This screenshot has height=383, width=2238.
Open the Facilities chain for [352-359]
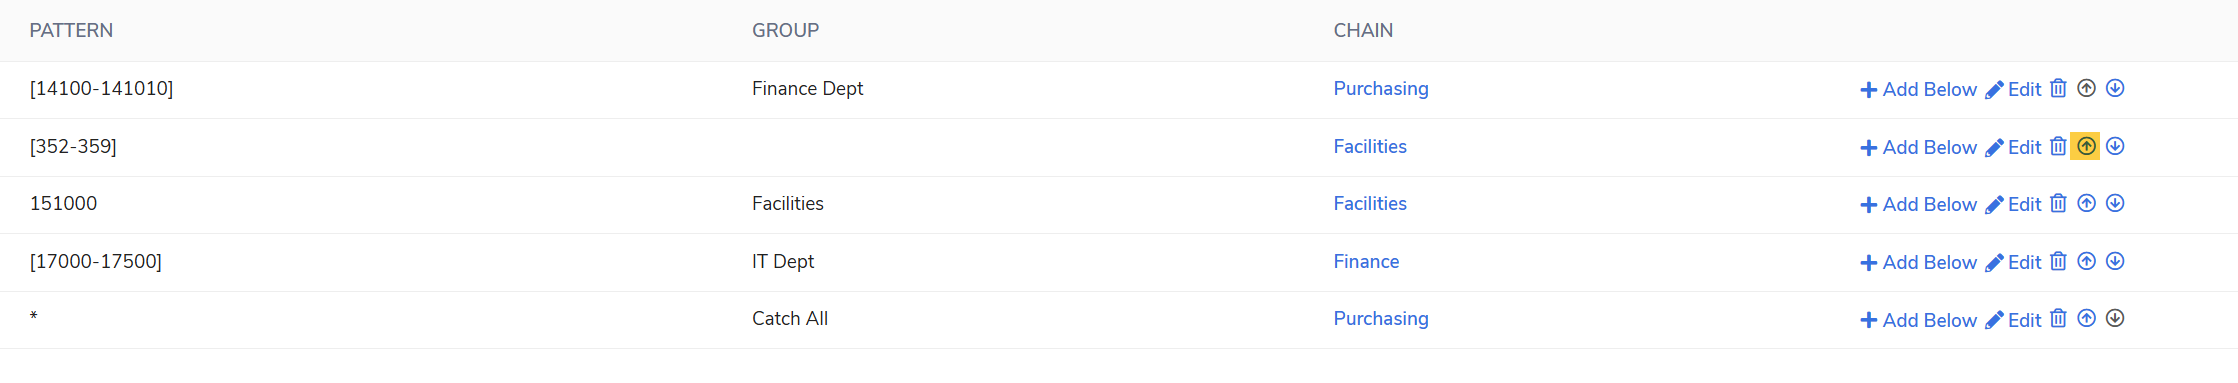[1370, 146]
